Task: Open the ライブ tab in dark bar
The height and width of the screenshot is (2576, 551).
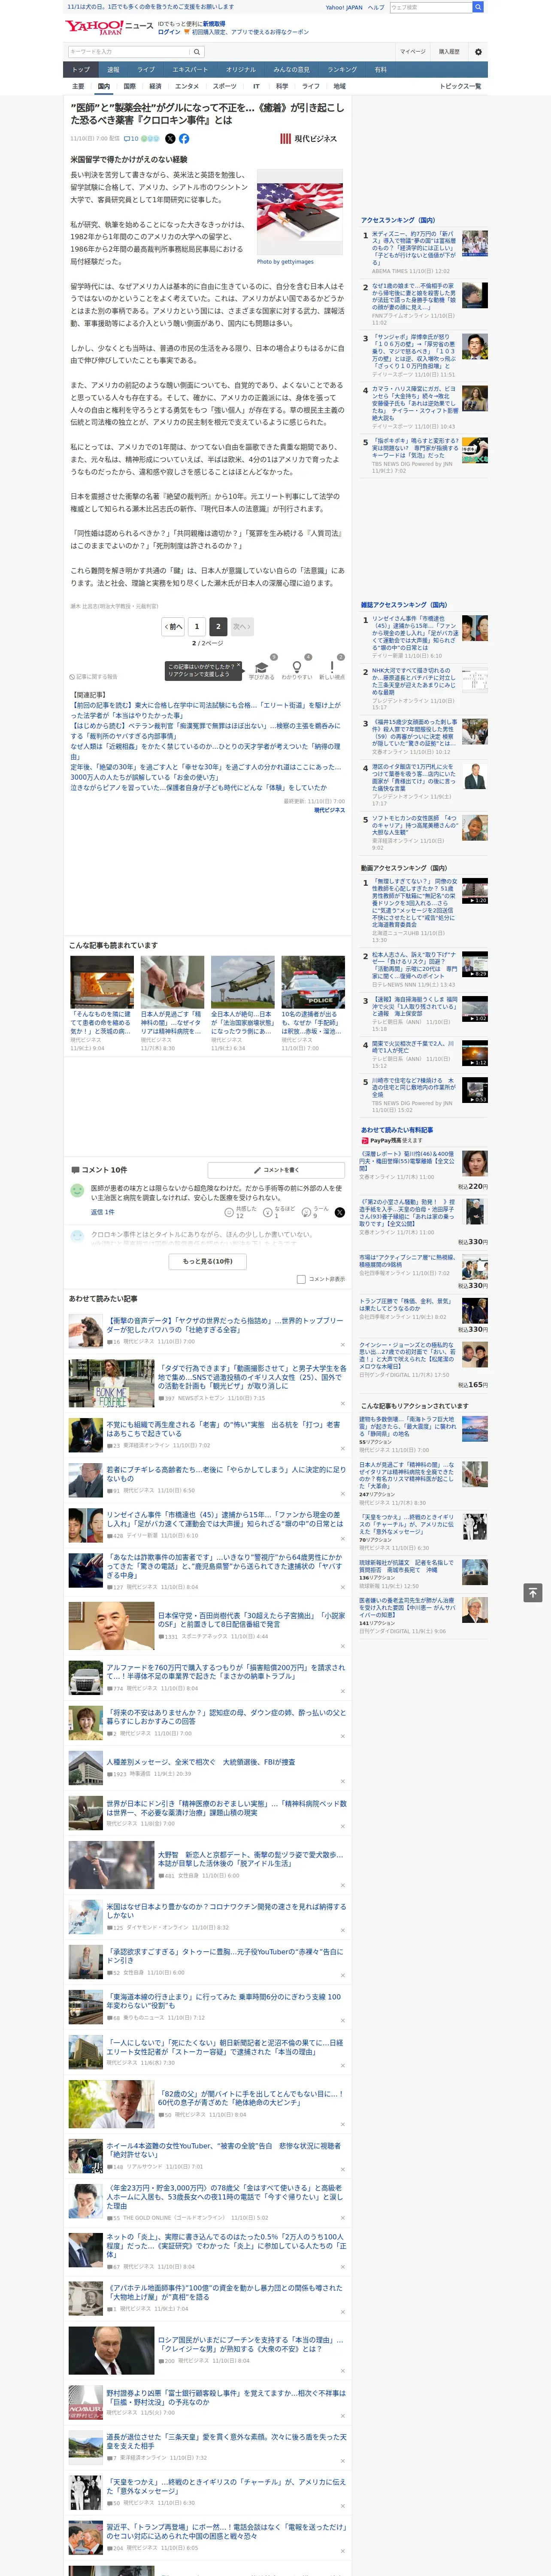Action: pos(146,70)
